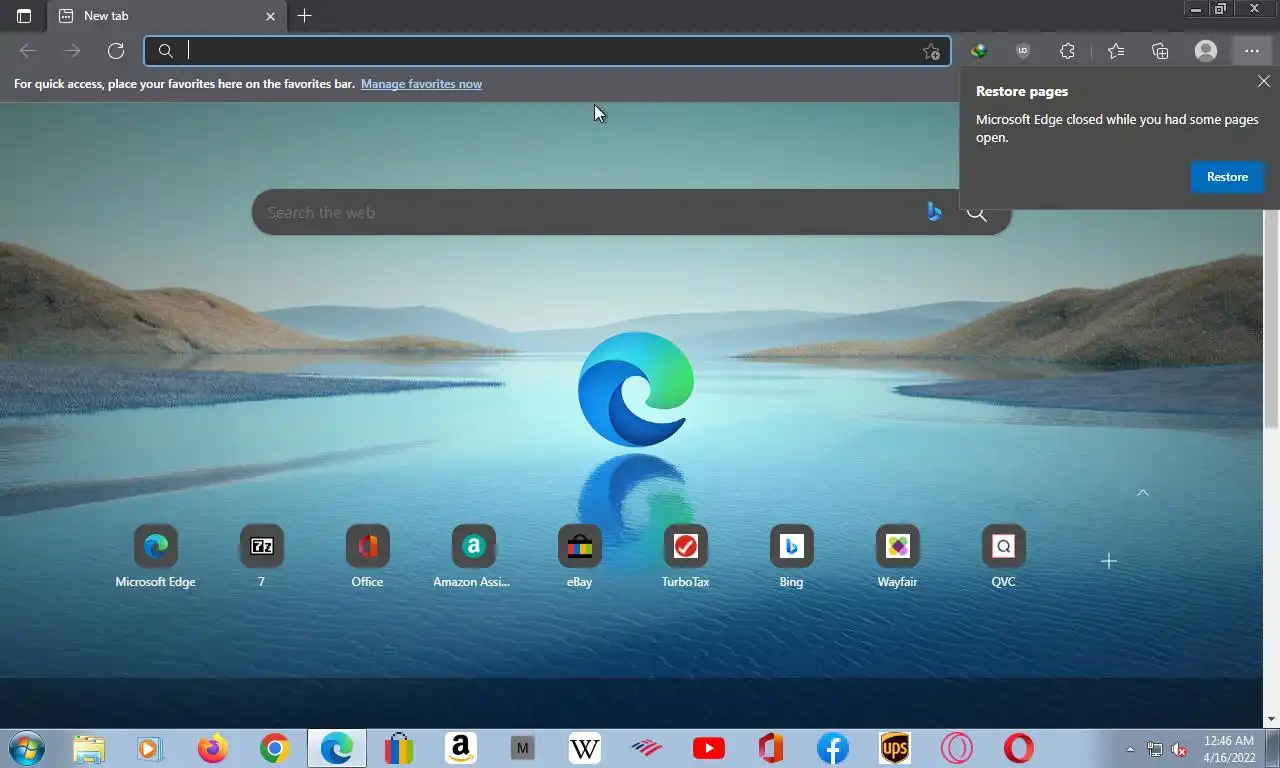Open a new tab with plus button

click(304, 16)
